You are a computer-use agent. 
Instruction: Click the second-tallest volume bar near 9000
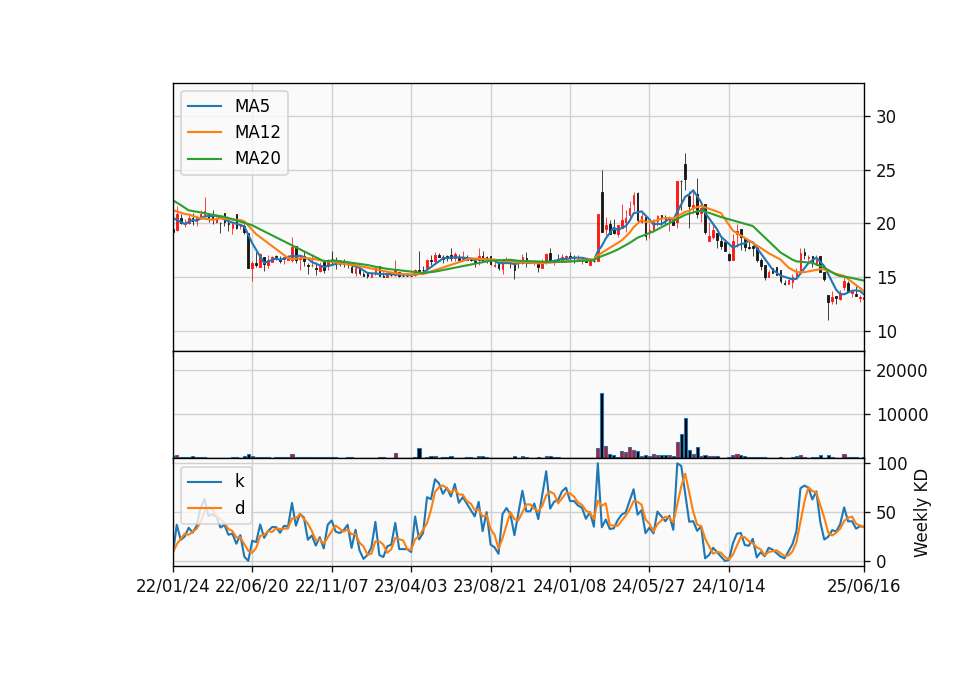tap(686, 438)
